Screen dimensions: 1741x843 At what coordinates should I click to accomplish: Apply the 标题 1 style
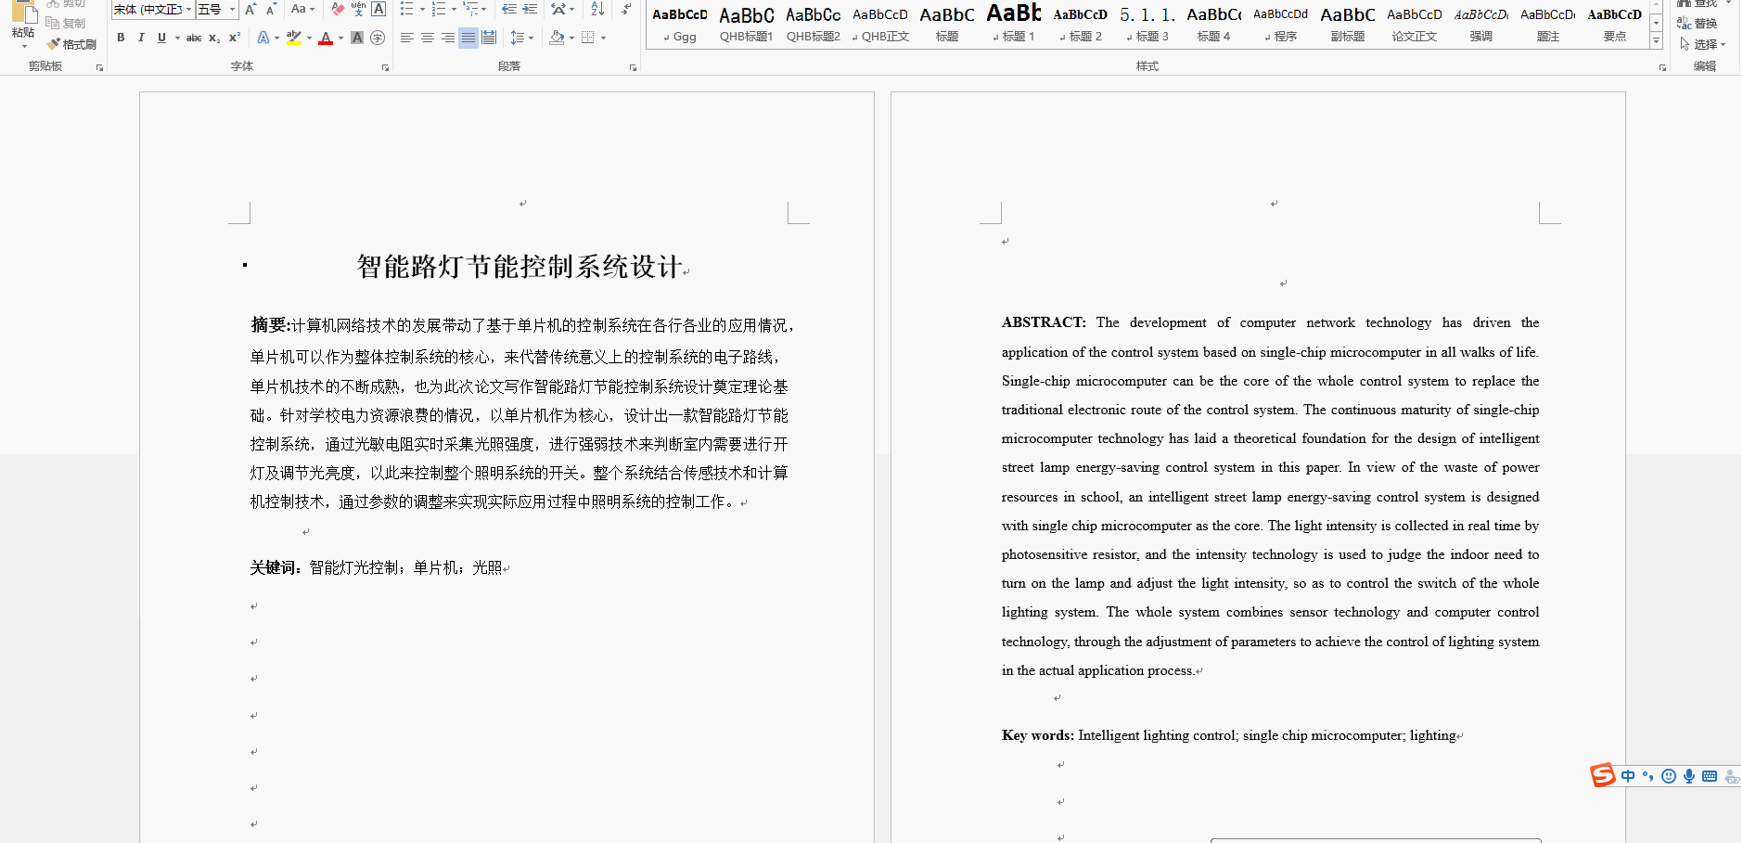click(1014, 24)
